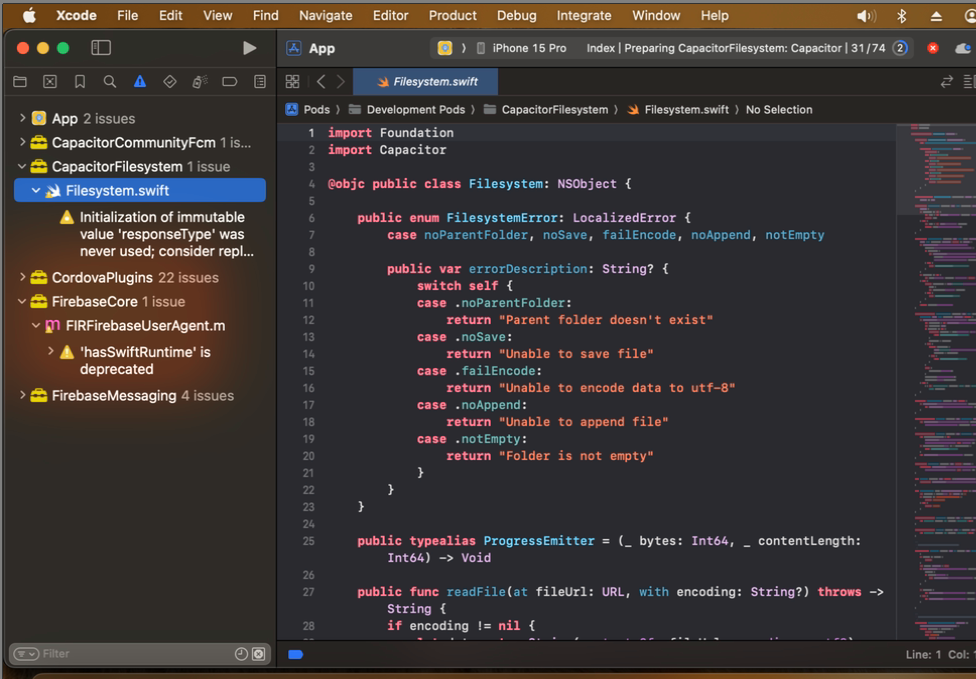
Task: Select the Filesystem.swift row in issue navigator
Action: (140, 190)
